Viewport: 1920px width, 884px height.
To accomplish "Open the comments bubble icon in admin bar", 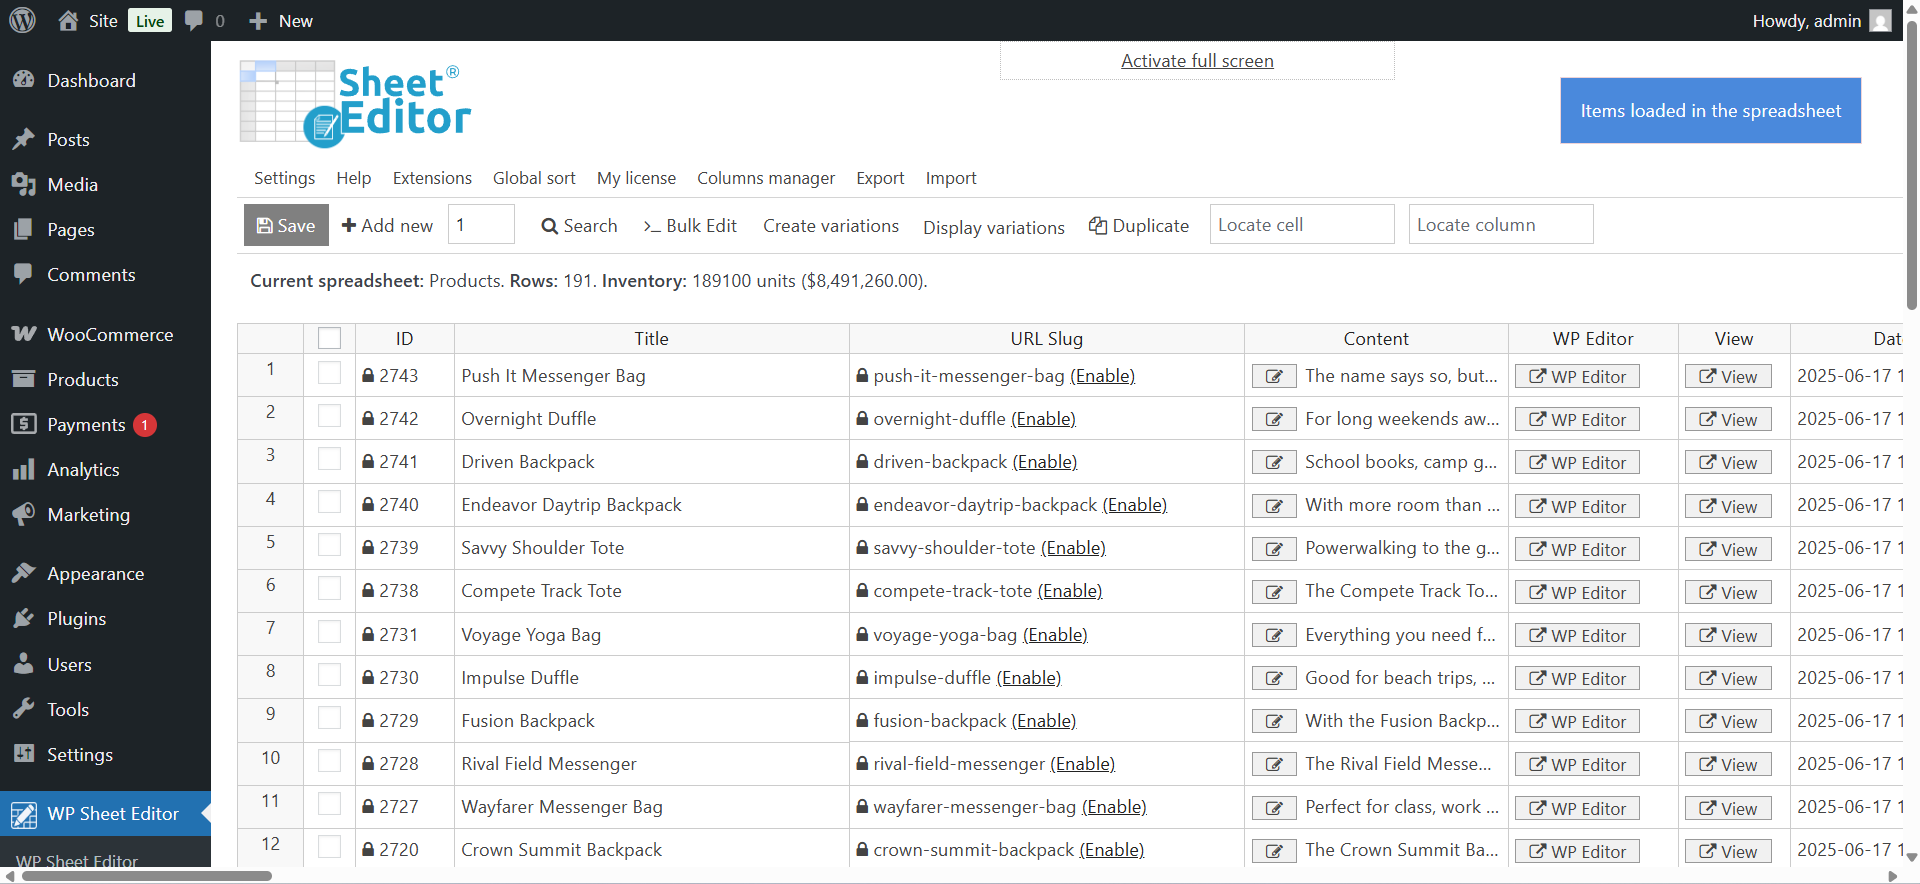I will coord(194,21).
